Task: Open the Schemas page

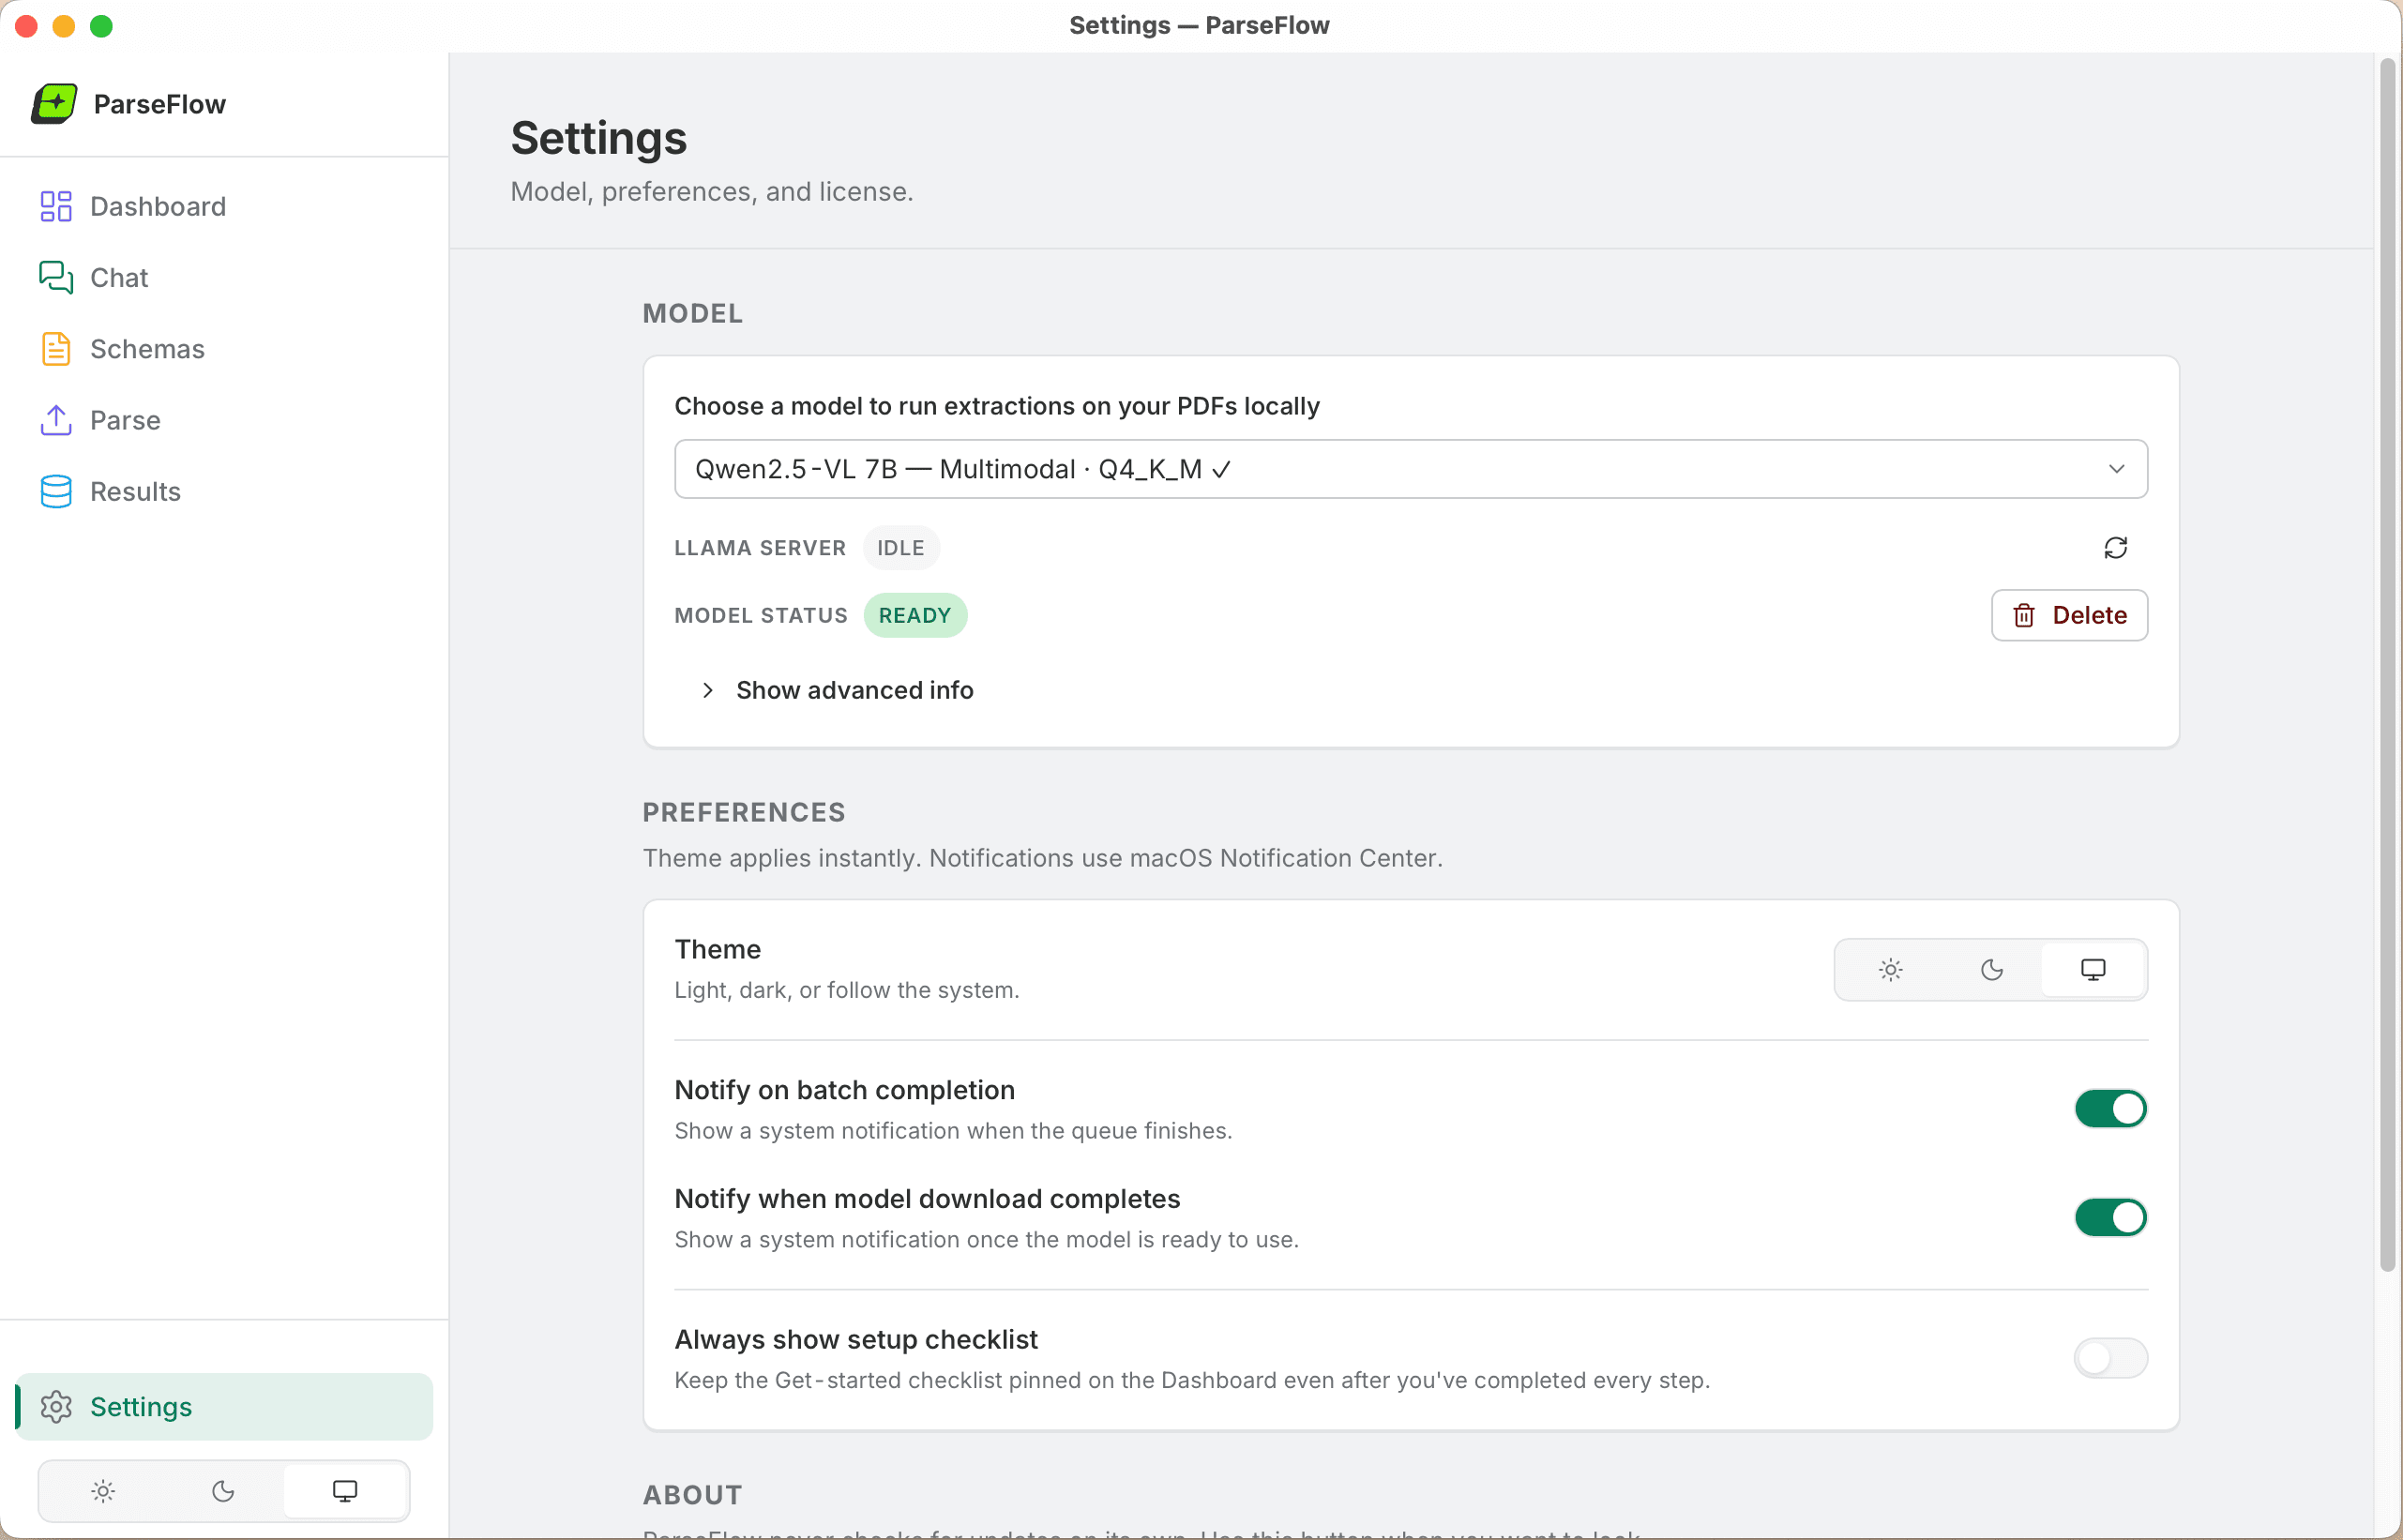Action: pos(224,349)
